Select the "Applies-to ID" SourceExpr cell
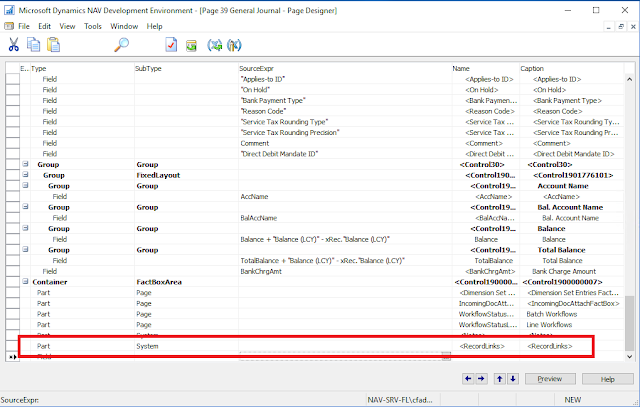Image resolution: width=640 pixels, height=407 pixels. click(x=345, y=79)
